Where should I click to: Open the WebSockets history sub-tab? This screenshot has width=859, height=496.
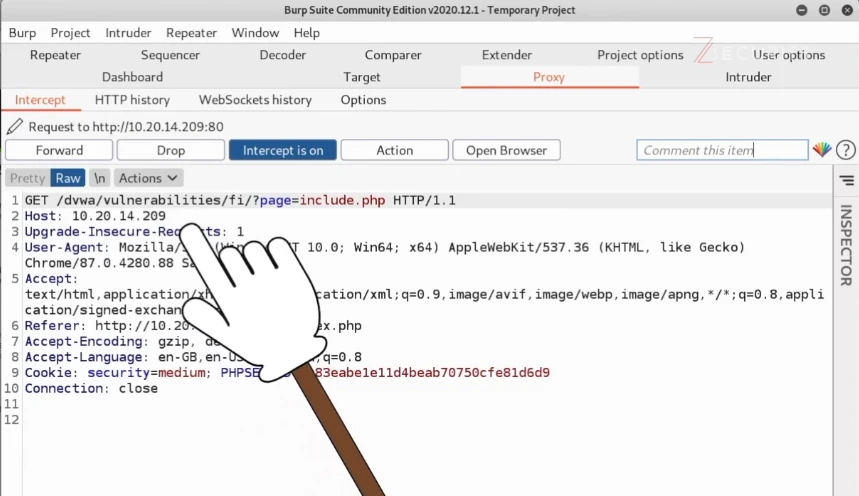click(x=255, y=100)
